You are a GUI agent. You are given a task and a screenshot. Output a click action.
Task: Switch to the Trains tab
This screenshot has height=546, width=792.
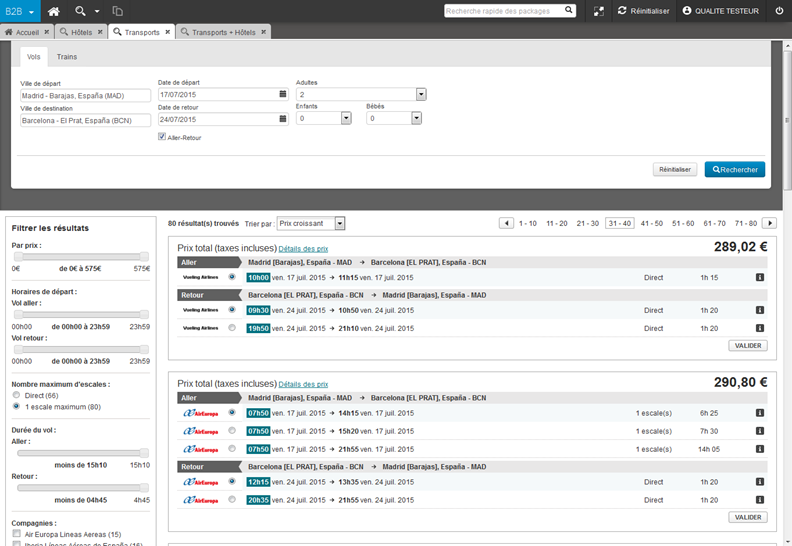pyautogui.click(x=67, y=57)
